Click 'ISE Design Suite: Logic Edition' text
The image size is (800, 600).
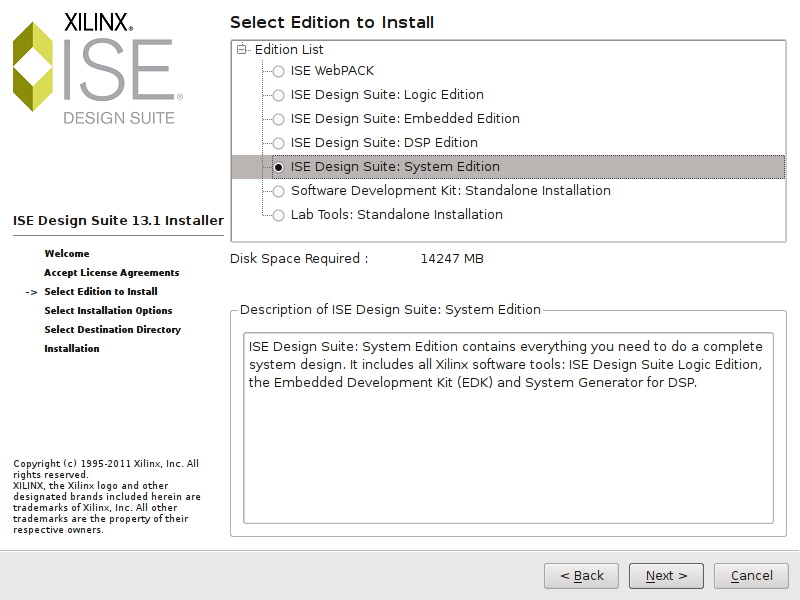pos(387,95)
